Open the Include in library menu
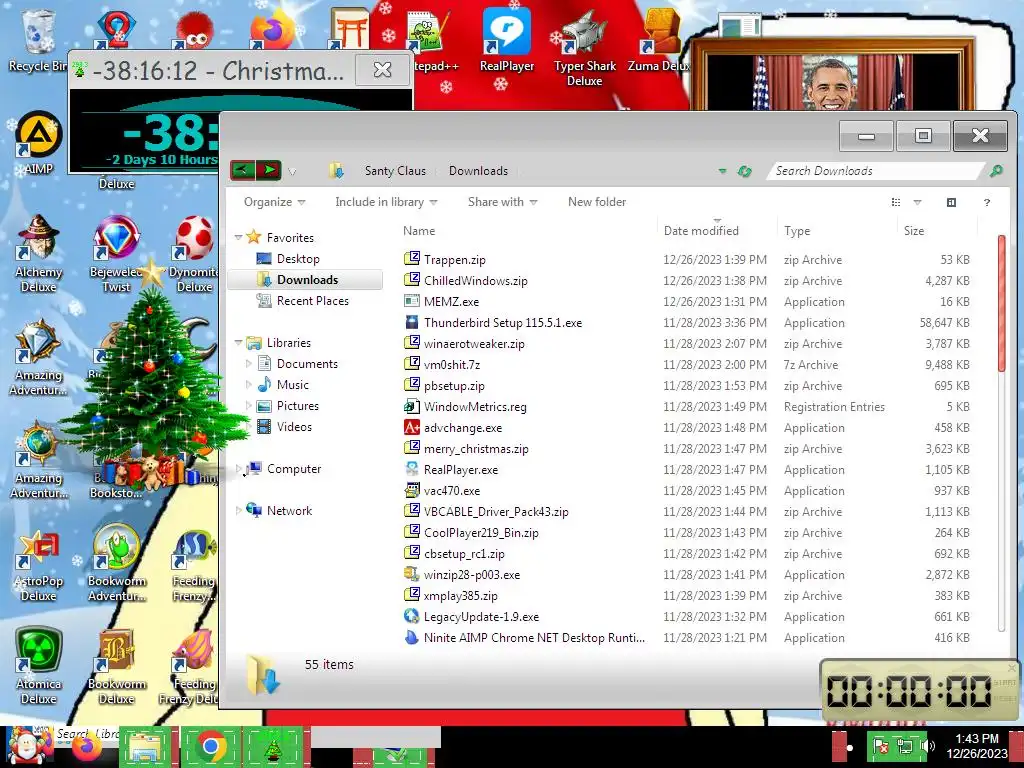The image size is (1024, 768). click(386, 202)
